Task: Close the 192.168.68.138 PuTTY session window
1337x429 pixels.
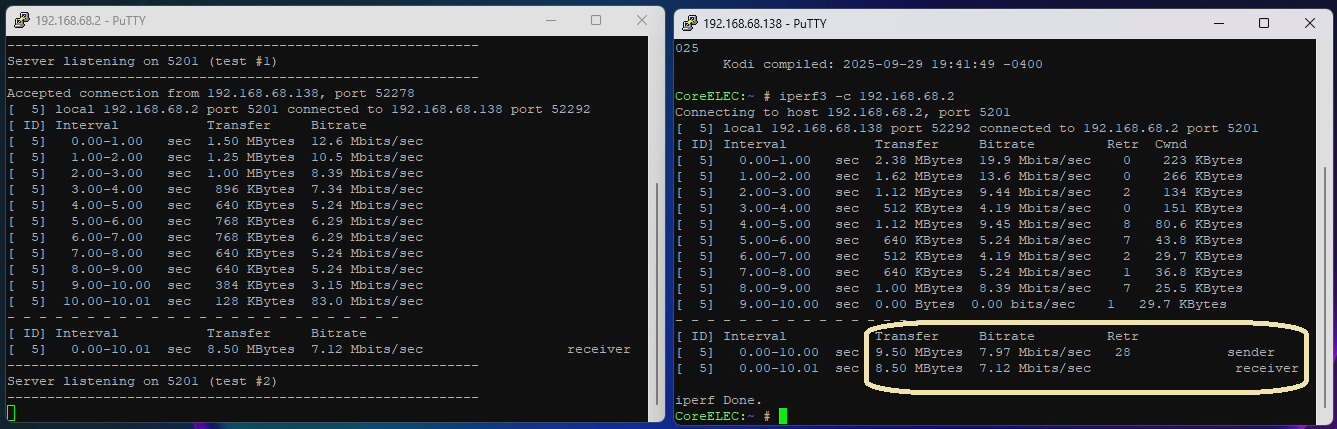Action: coord(1310,23)
